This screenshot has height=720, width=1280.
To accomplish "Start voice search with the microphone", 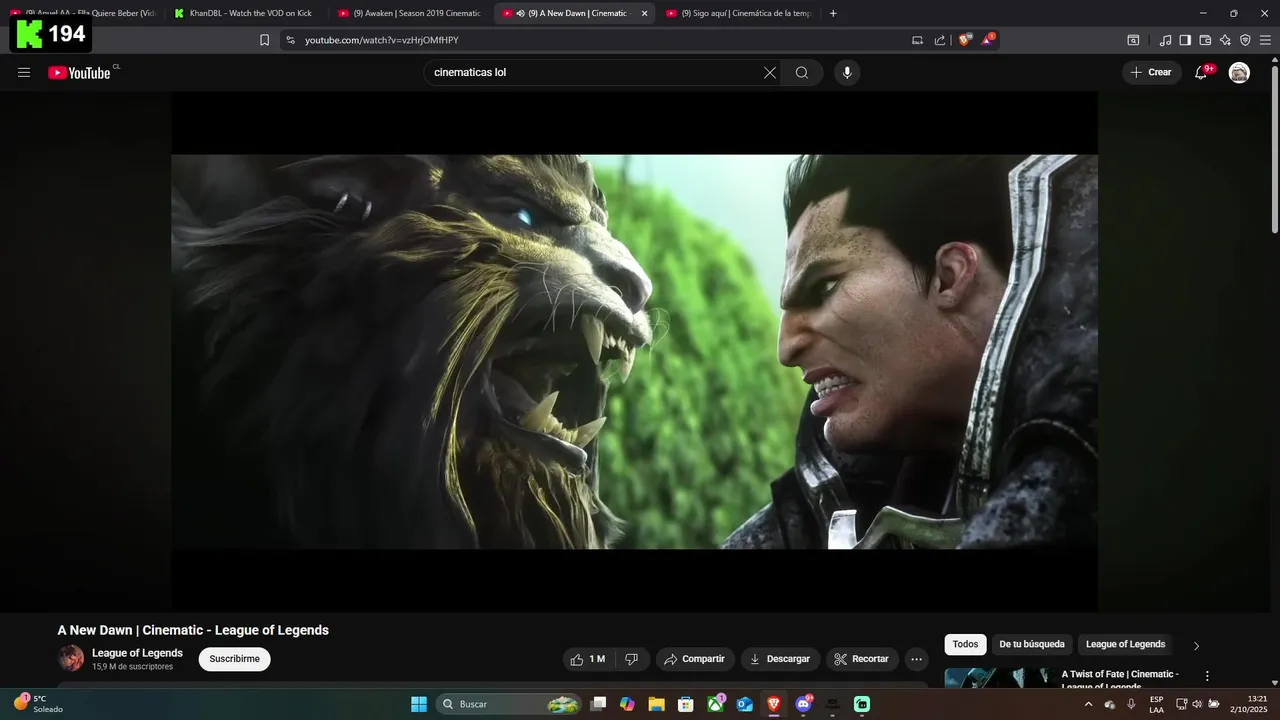I will [847, 72].
